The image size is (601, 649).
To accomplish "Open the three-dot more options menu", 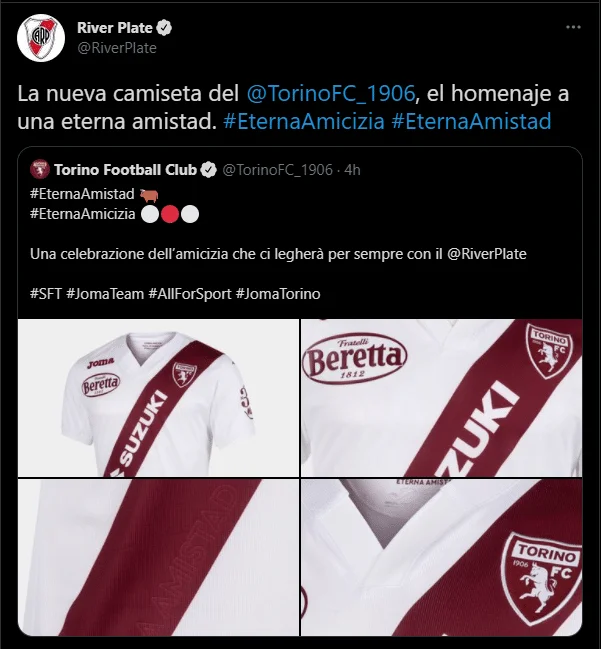I will (573, 27).
